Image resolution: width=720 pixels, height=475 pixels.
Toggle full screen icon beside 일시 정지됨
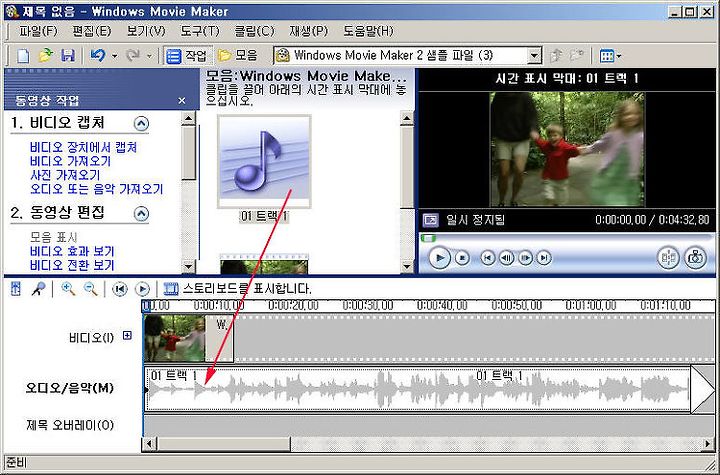click(430, 220)
